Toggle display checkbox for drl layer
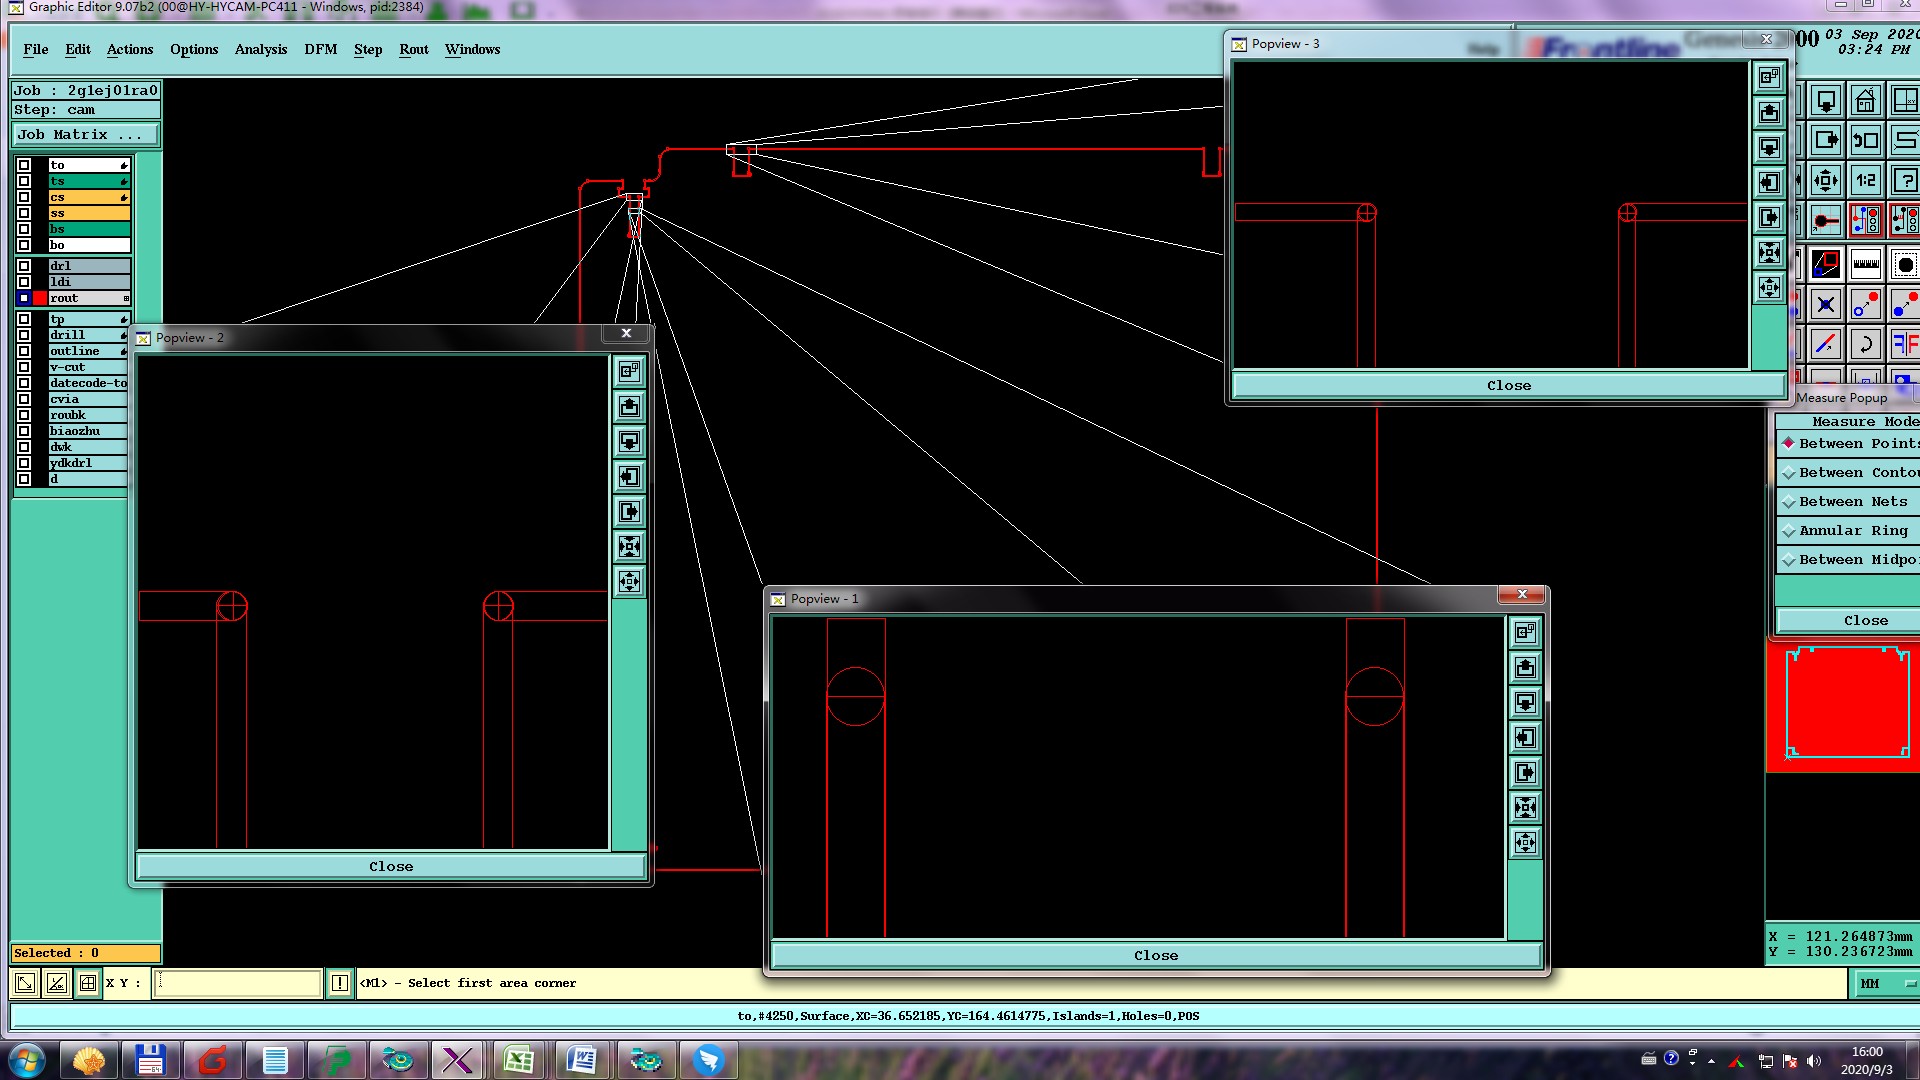This screenshot has width=1920, height=1080. [24, 266]
